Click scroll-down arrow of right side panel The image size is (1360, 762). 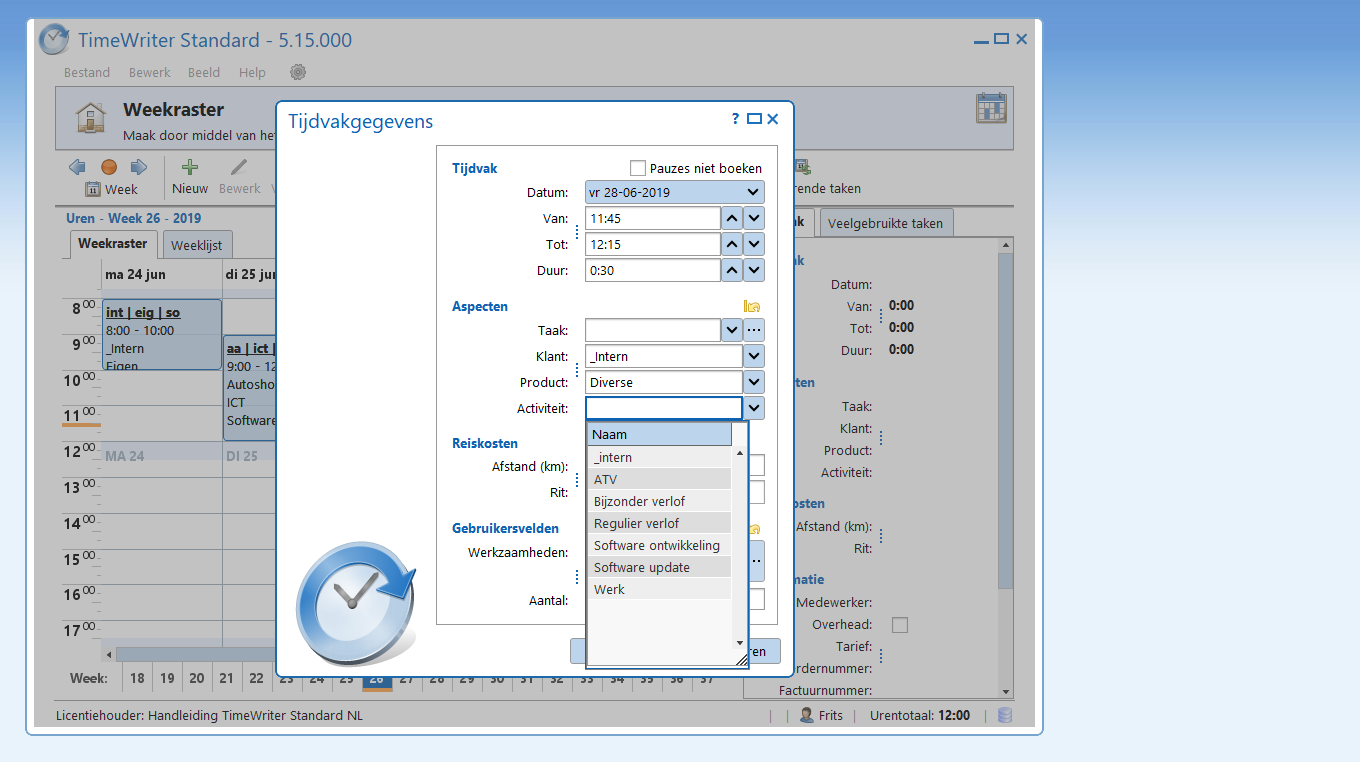[1006, 691]
